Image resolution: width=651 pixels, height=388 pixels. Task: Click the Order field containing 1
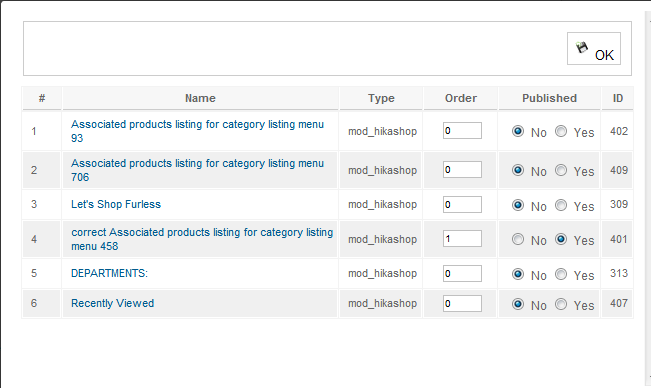[x=462, y=239]
